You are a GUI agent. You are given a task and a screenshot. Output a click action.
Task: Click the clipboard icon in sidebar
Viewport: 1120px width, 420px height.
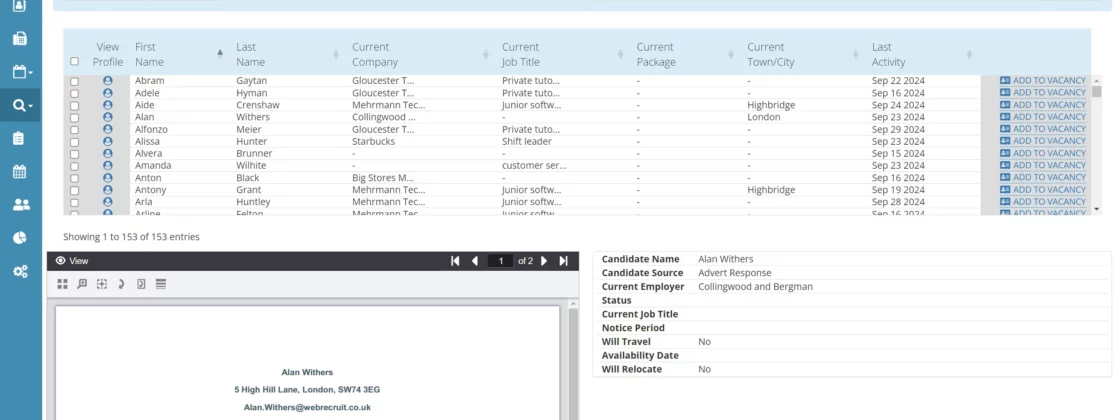pyautogui.click(x=20, y=138)
